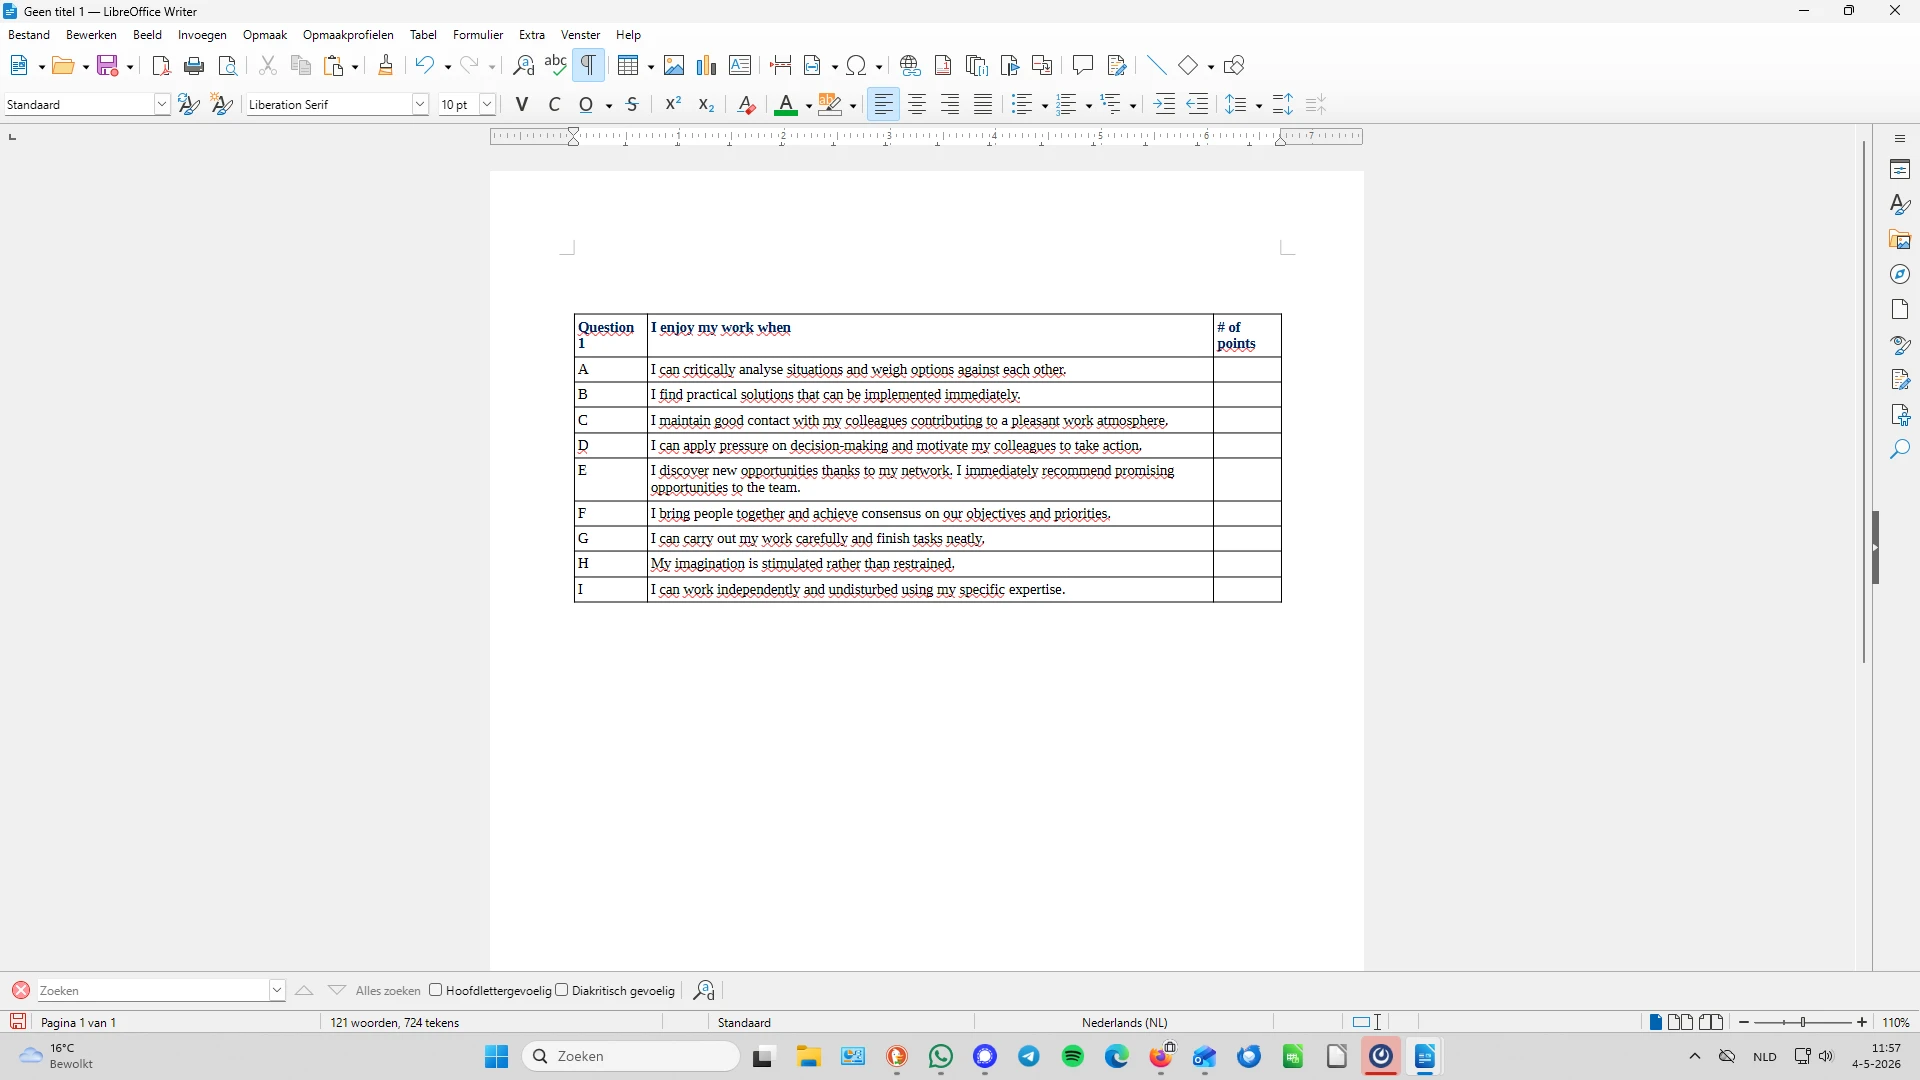Expand the font name dropdown

click(x=421, y=104)
